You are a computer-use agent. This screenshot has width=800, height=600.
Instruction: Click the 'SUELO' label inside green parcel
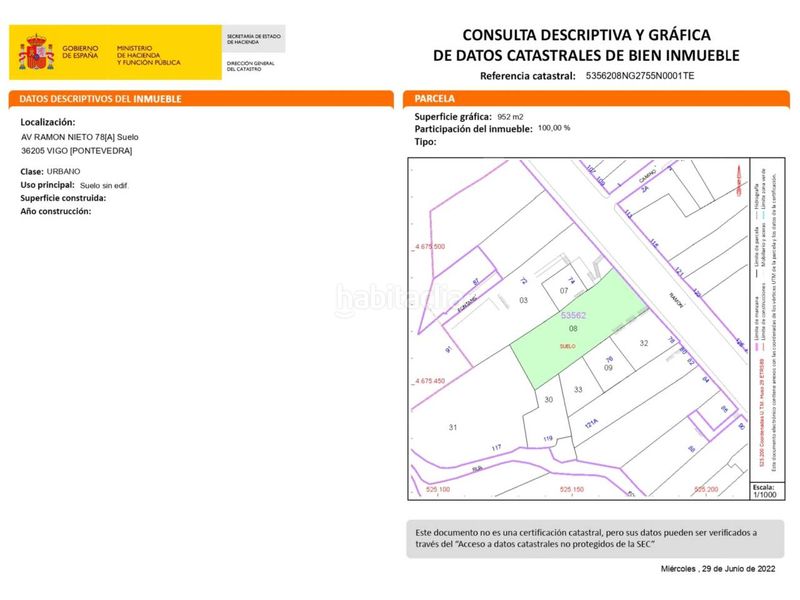[567, 346]
